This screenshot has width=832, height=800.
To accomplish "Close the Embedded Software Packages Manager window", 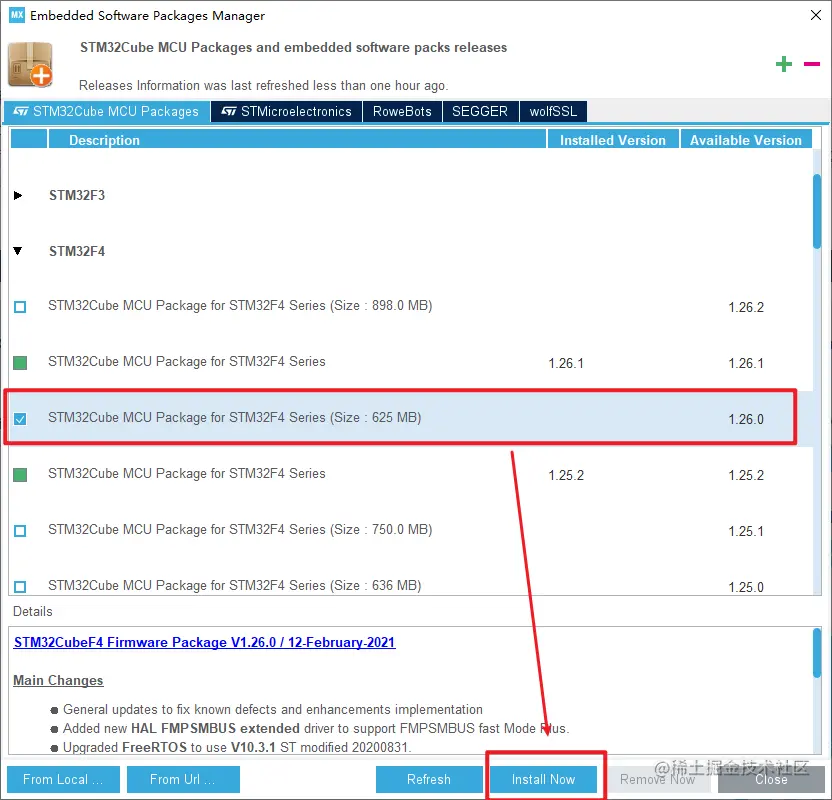I will [x=816, y=15].
